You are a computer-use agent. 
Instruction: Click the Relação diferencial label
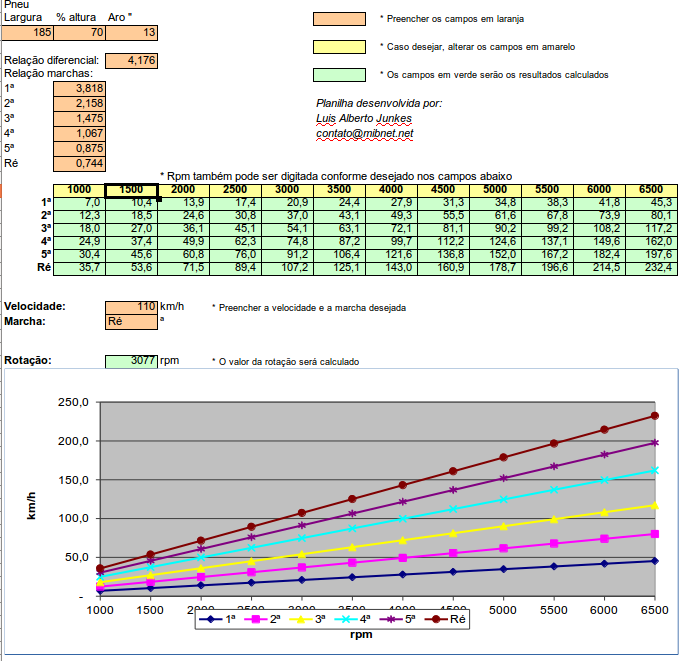52,61
